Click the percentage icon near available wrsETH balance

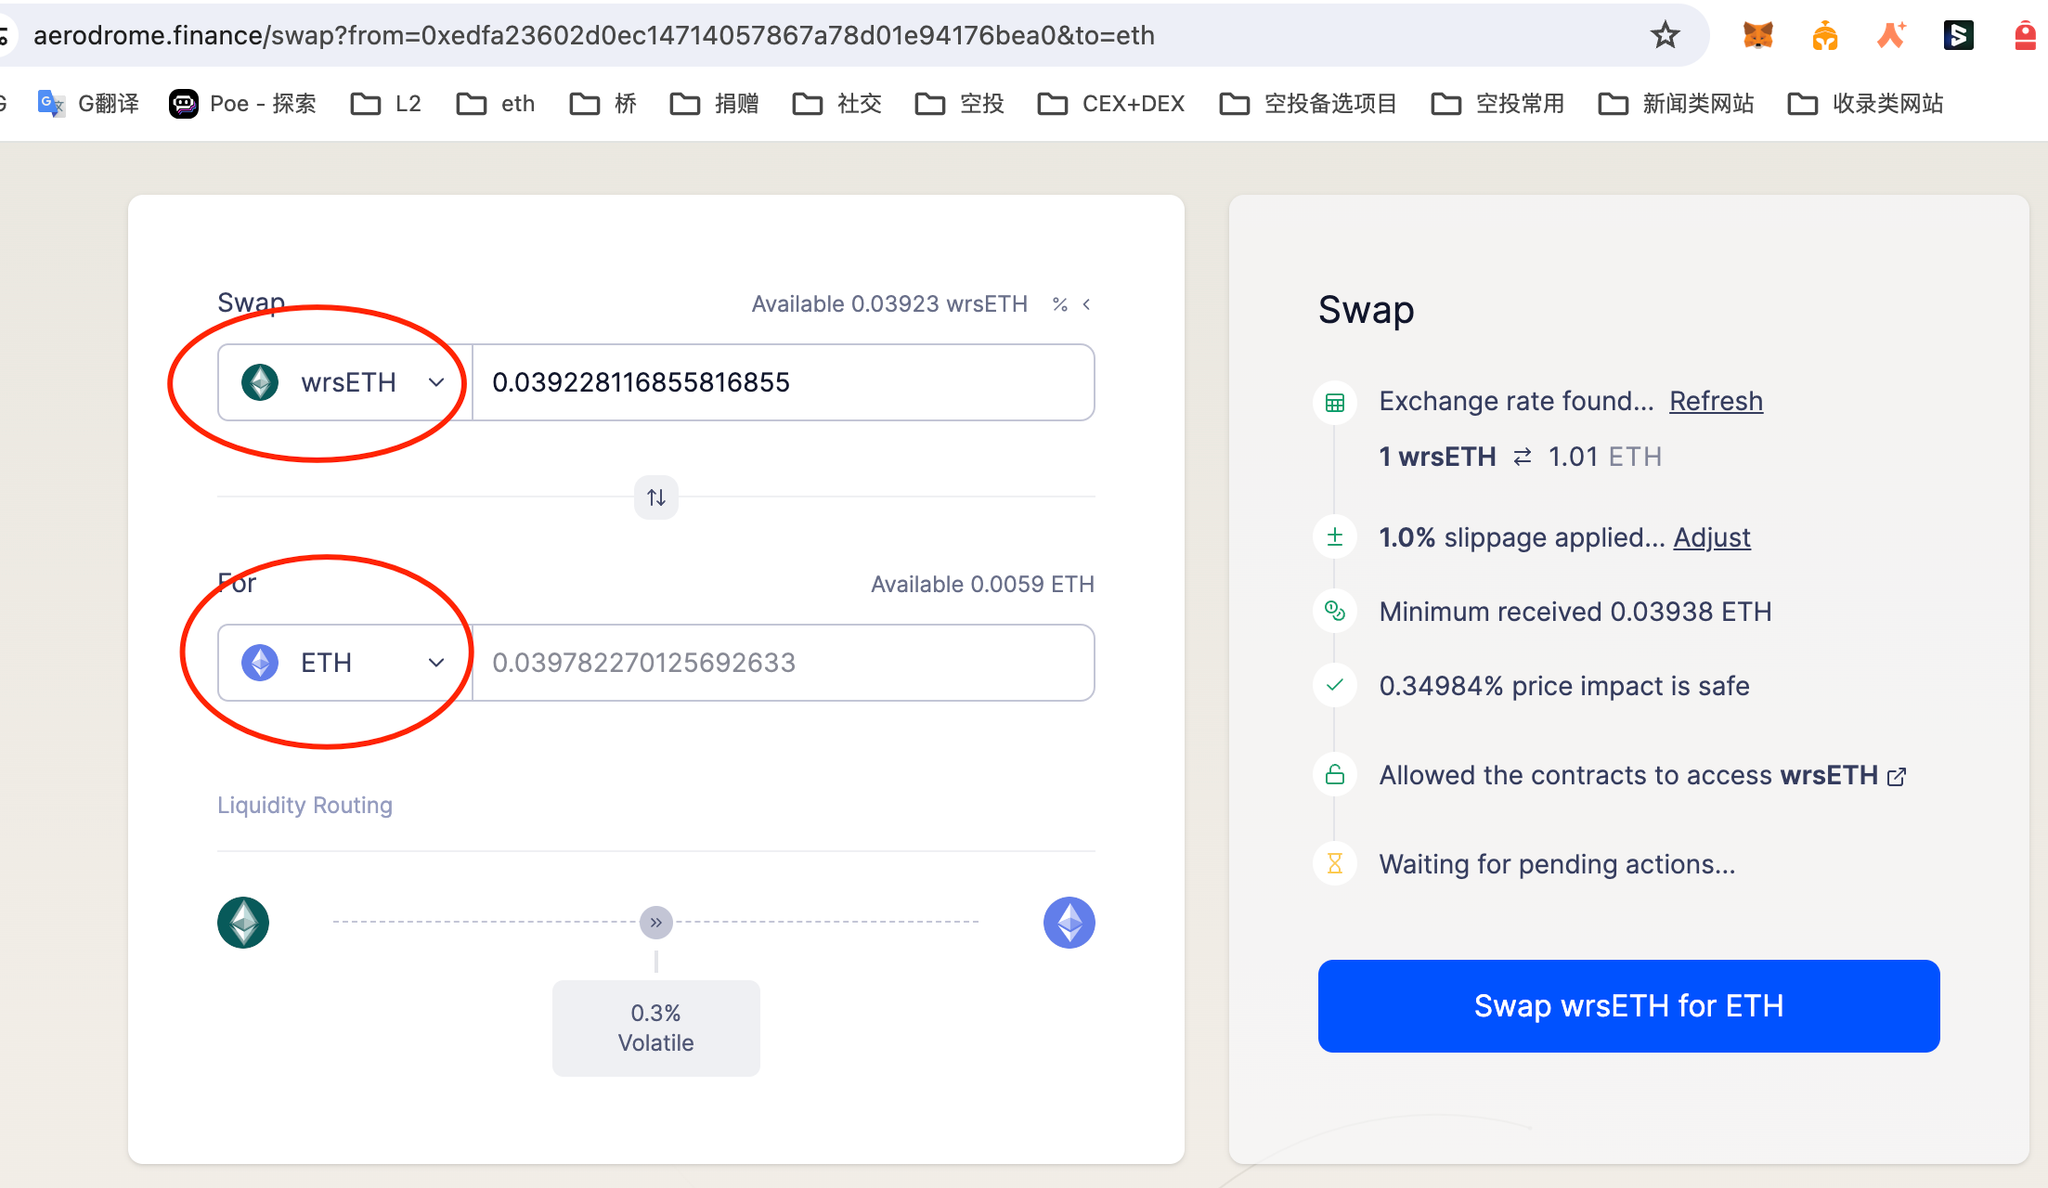pos(1059,304)
